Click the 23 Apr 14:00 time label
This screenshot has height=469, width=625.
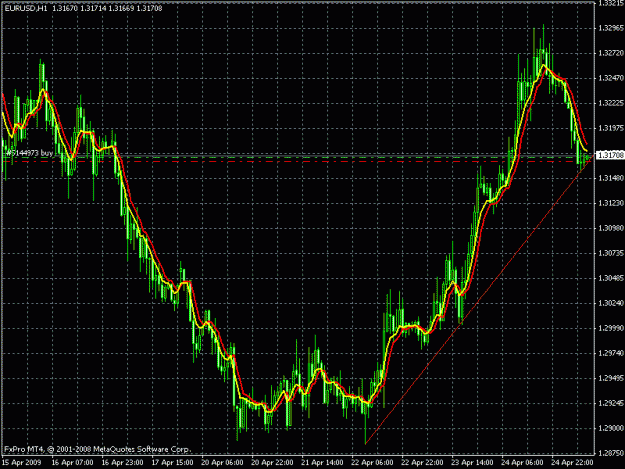pyautogui.click(x=472, y=463)
